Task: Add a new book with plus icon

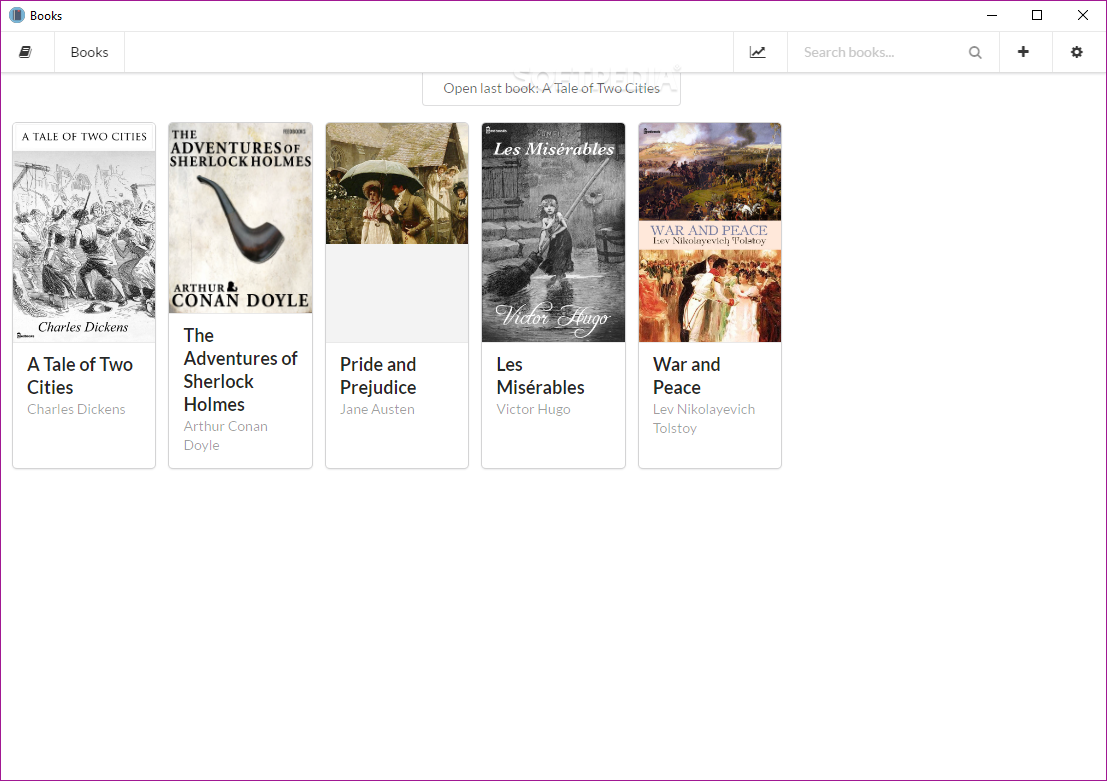Action: [x=1023, y=52]
